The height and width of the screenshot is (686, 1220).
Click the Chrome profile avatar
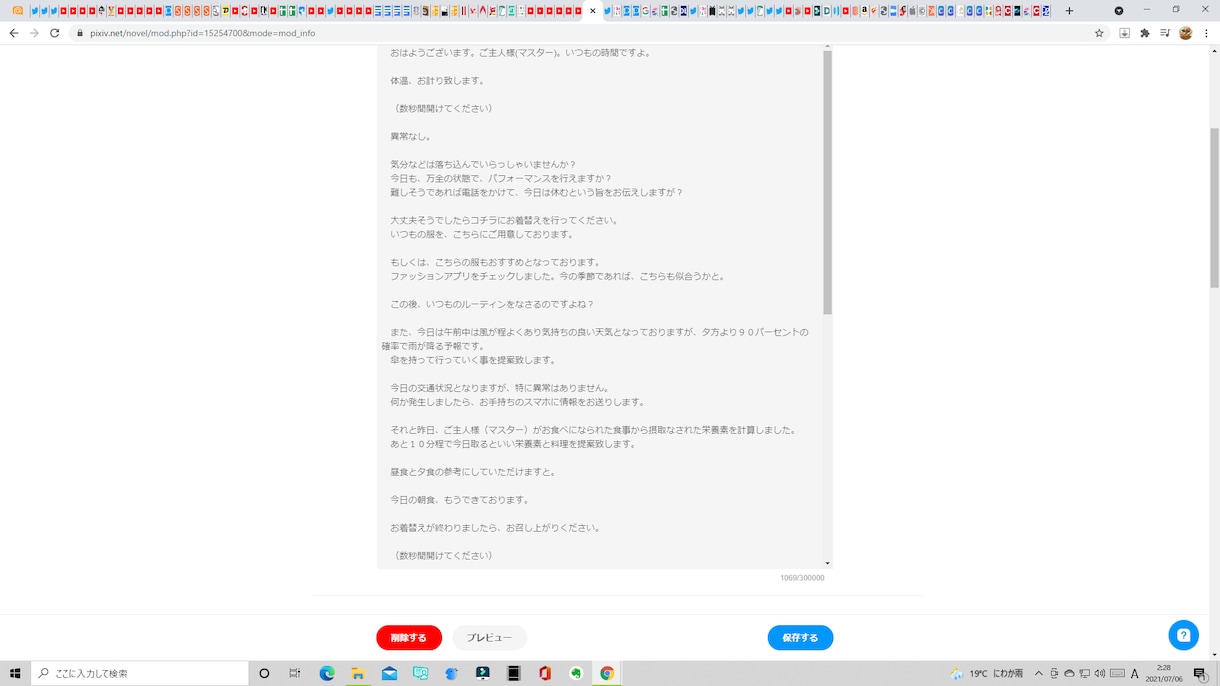pos(1186,33)
